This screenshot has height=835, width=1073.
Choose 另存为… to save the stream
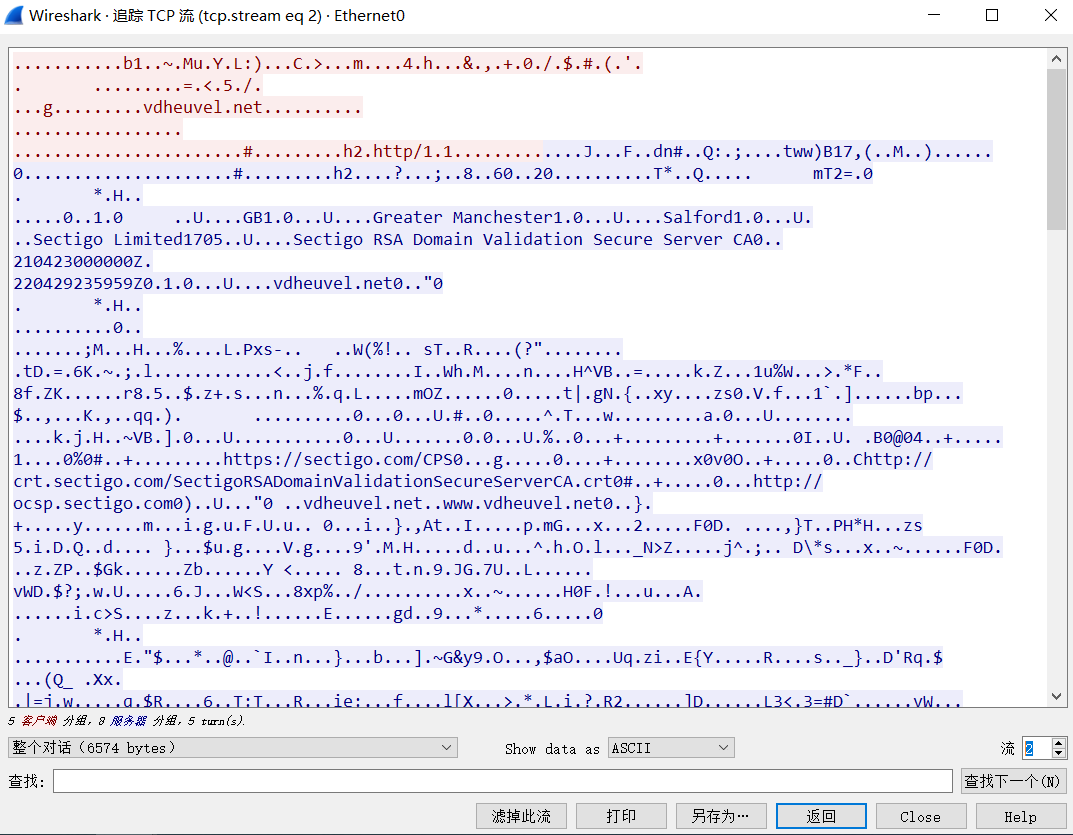[x=721, y=816]
